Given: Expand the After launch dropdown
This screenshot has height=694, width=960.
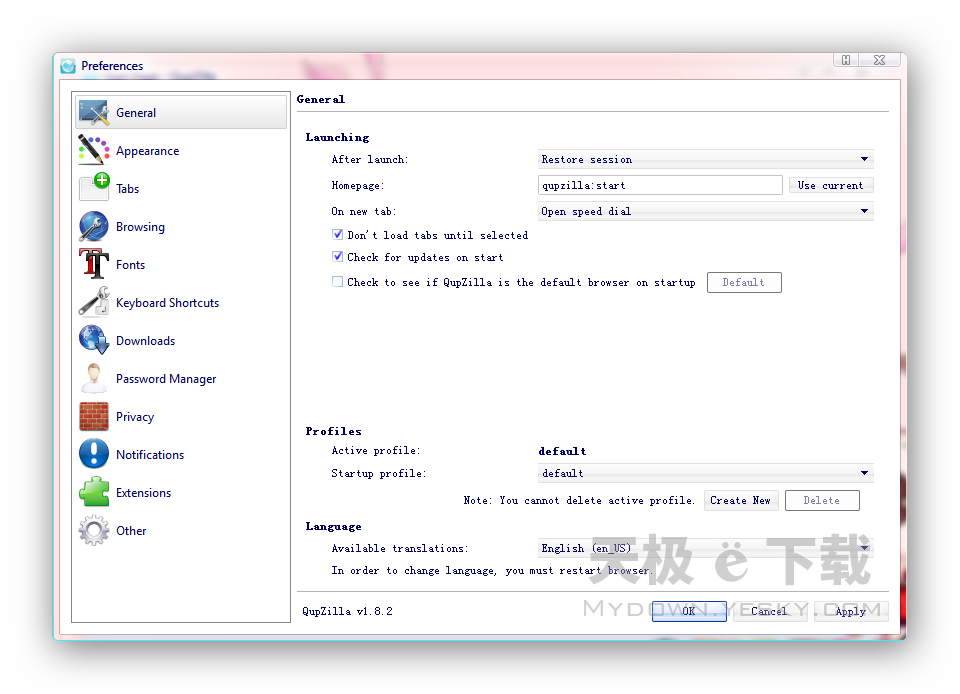Looking at the screenshot, I should tap(705, 159).
